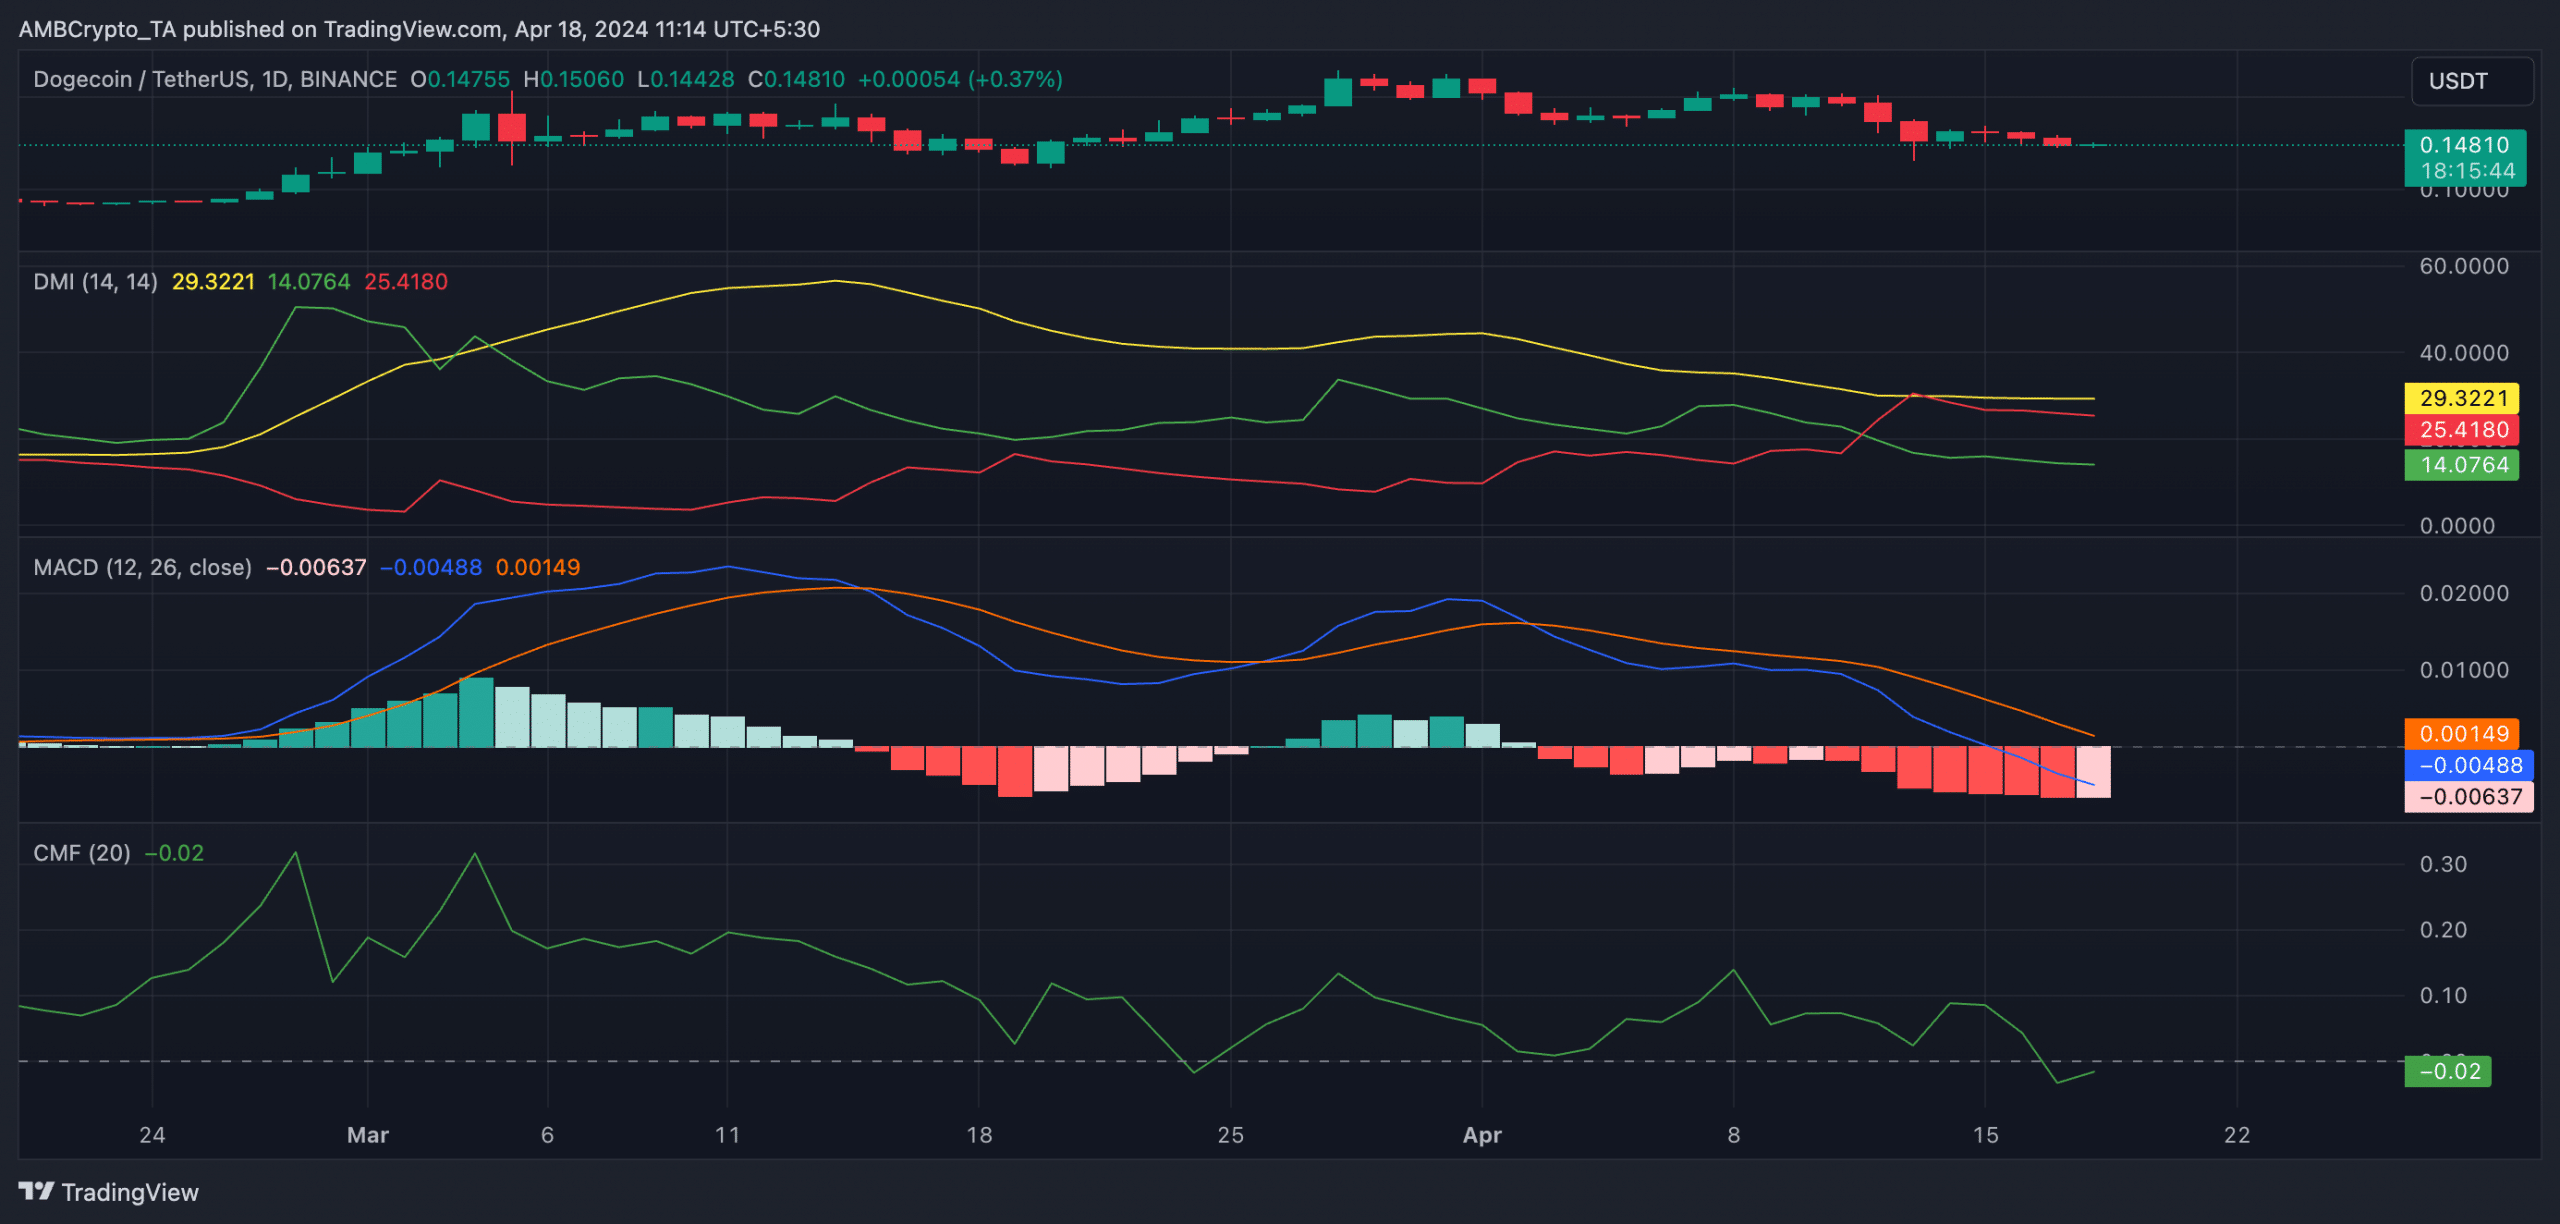Click the change value +0.00054 (+0.37%)

(960, 79)
